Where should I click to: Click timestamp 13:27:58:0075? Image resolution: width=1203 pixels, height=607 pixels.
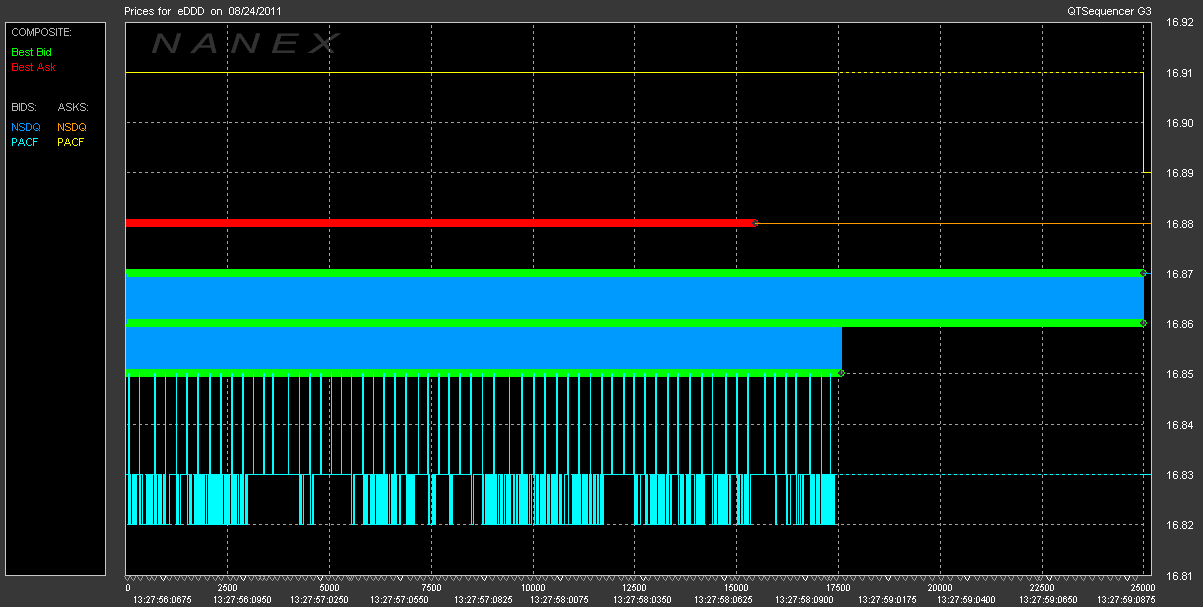[x=559, y=600]
